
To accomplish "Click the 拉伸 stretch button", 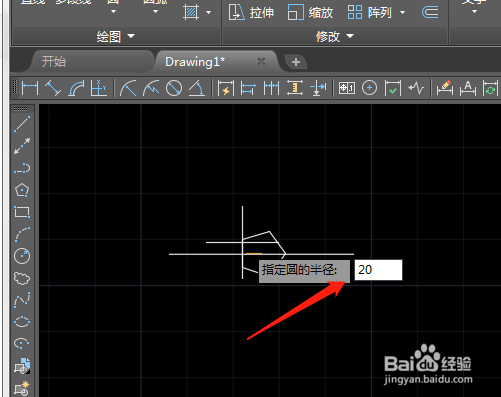I will [251, 13].
